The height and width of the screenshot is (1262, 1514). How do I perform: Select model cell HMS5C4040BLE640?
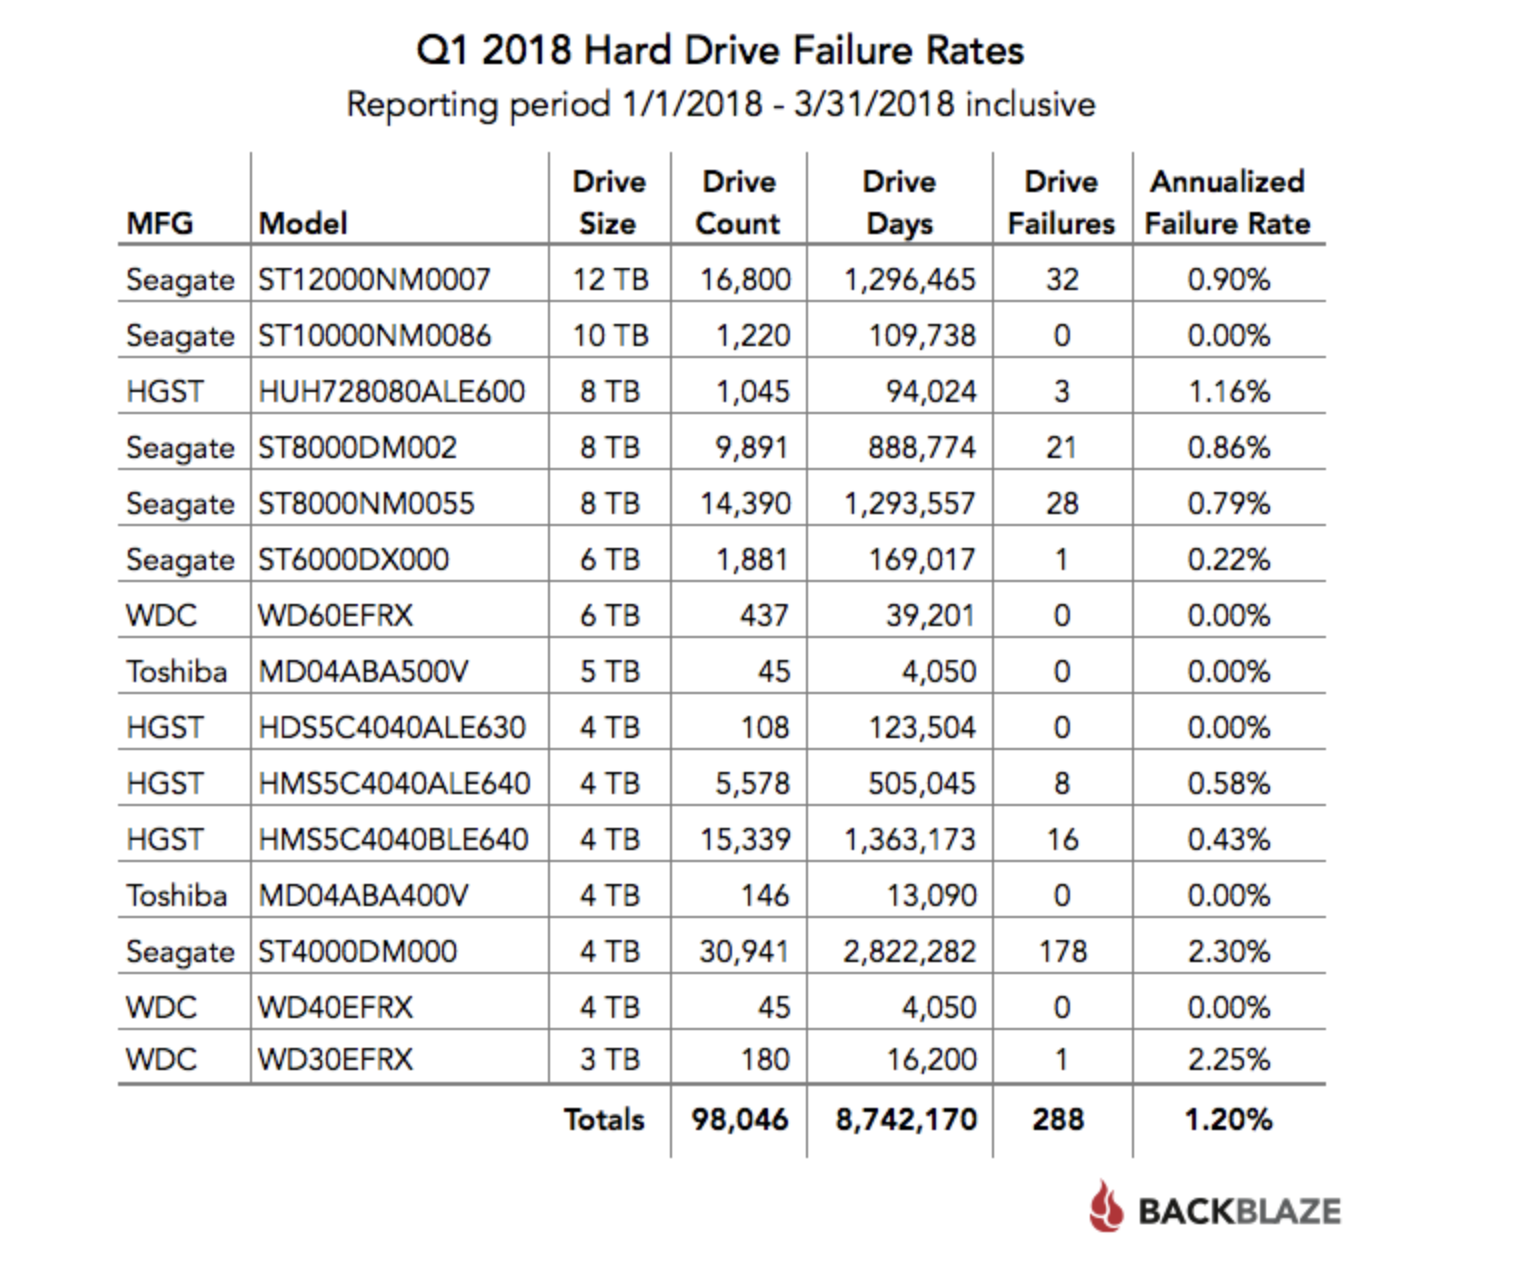tap(393, 839)
